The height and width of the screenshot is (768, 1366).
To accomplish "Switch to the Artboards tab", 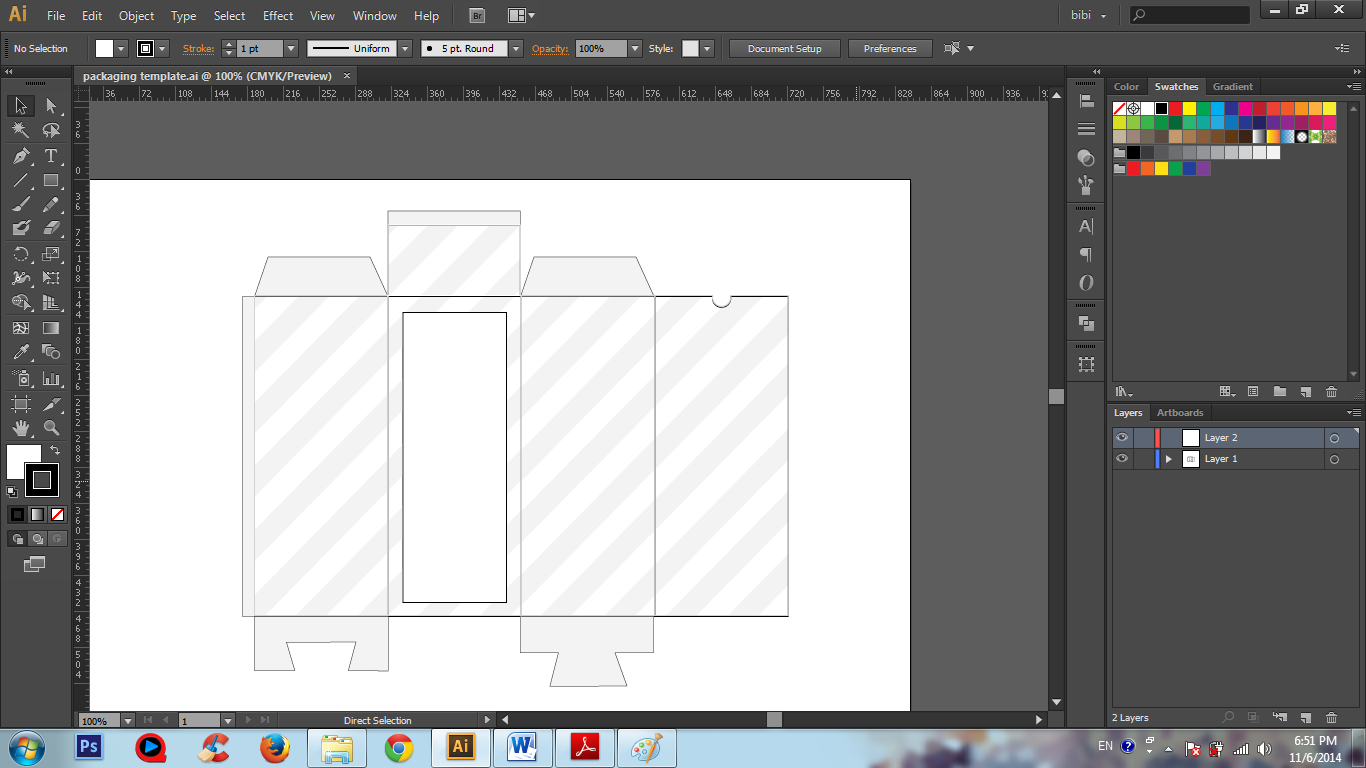I will (1180, 413).
